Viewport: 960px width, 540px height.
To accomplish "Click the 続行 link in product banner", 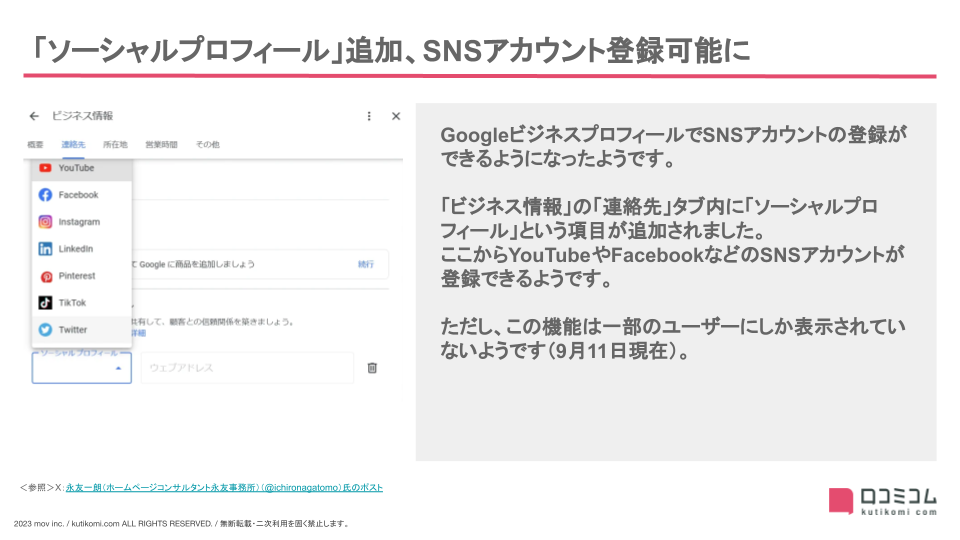I will (x=366, y=264).
